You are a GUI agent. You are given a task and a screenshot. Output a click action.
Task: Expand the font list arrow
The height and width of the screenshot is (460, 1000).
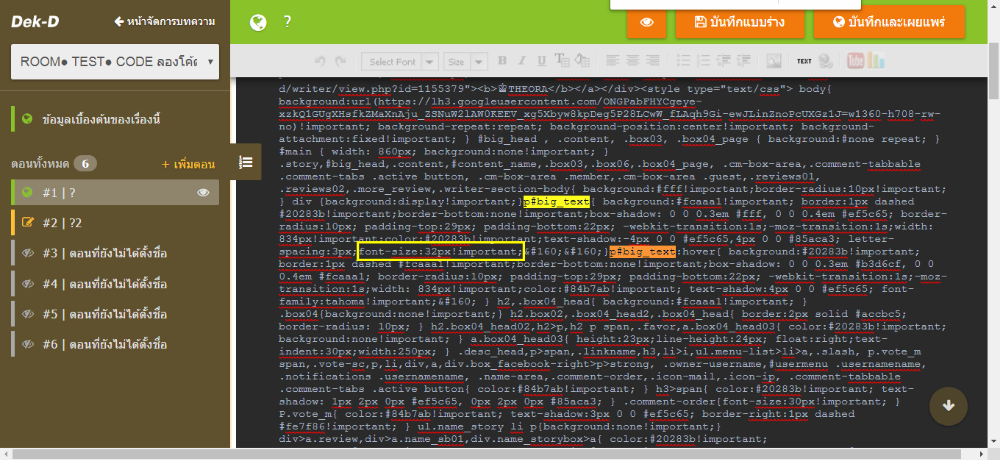[x=430, y=61]
